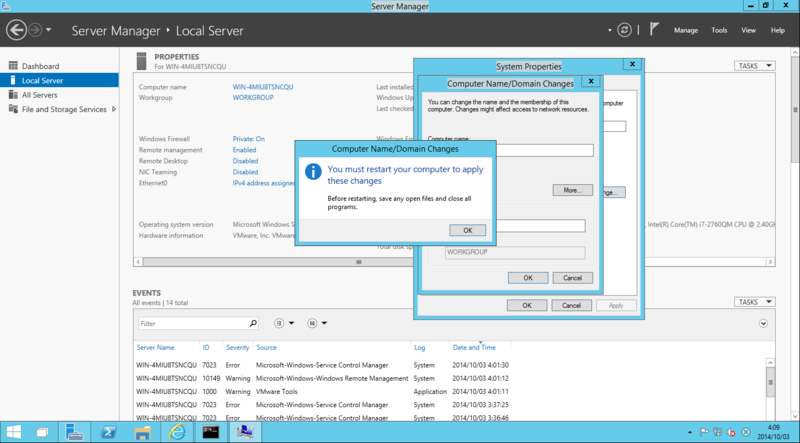Click Cancel in System Properties window

pos(571,305)
